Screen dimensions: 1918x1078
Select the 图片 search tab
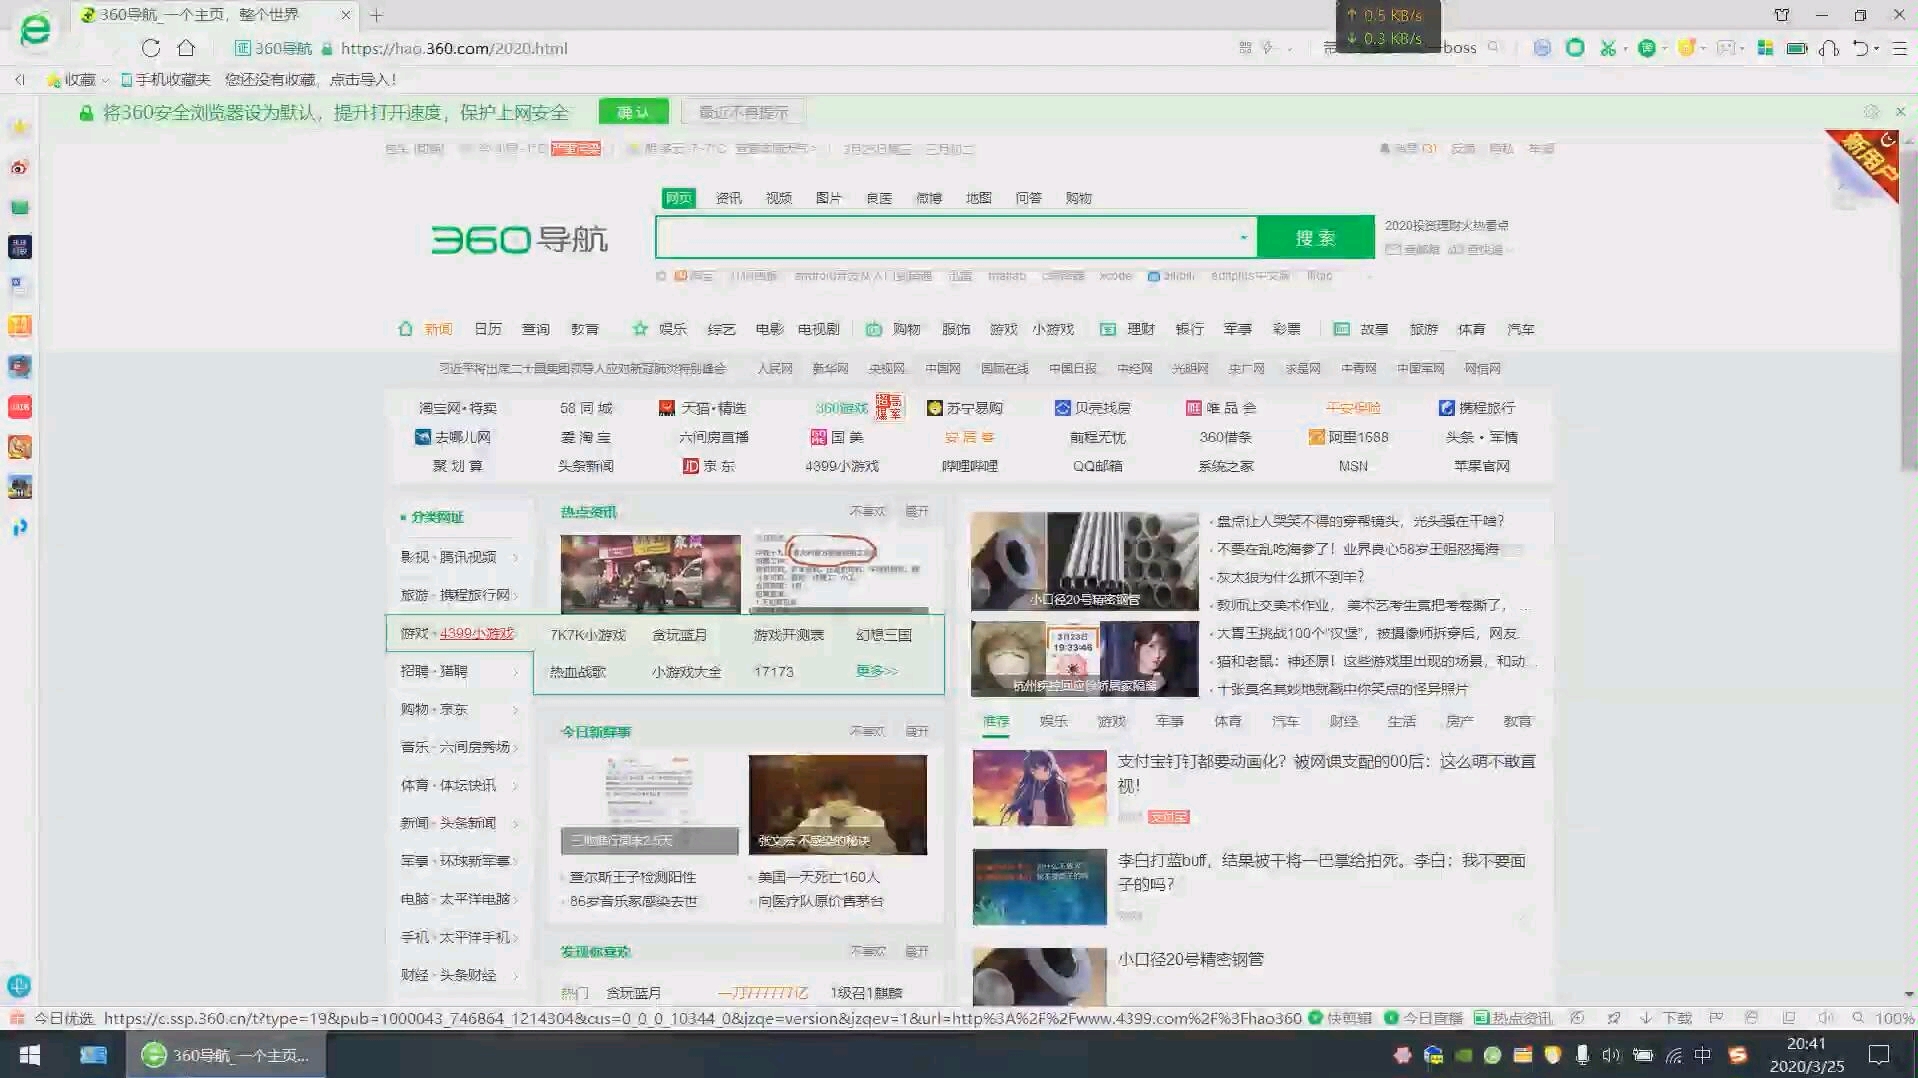(x=829, y=198)
